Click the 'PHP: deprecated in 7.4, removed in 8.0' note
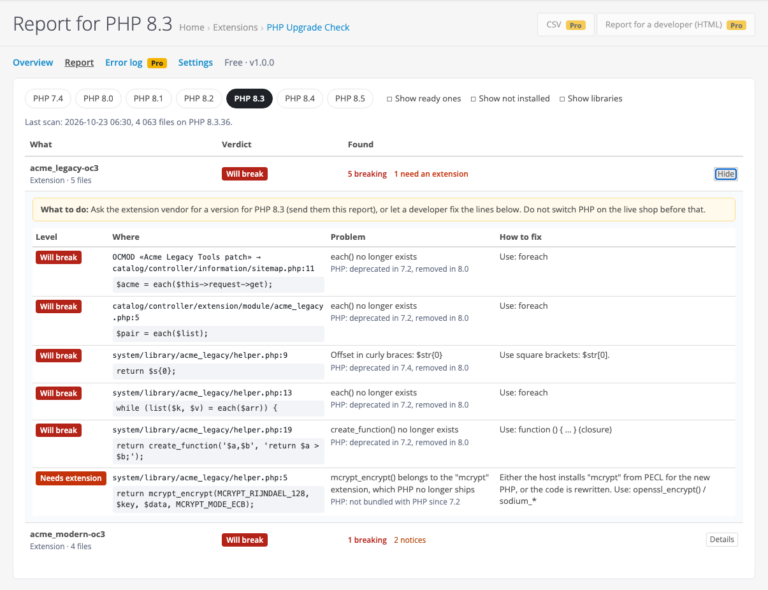 tap(399, 368)
